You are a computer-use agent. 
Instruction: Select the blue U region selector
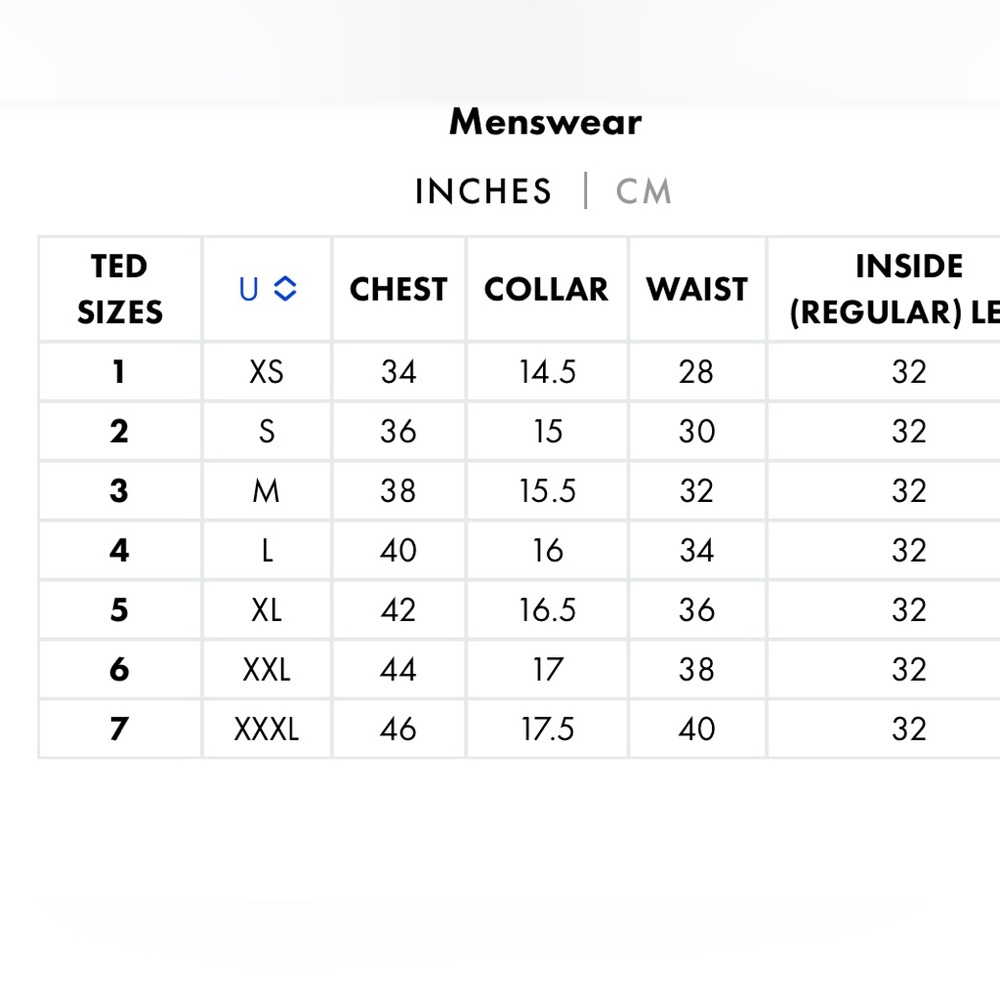tap(249, 289)
